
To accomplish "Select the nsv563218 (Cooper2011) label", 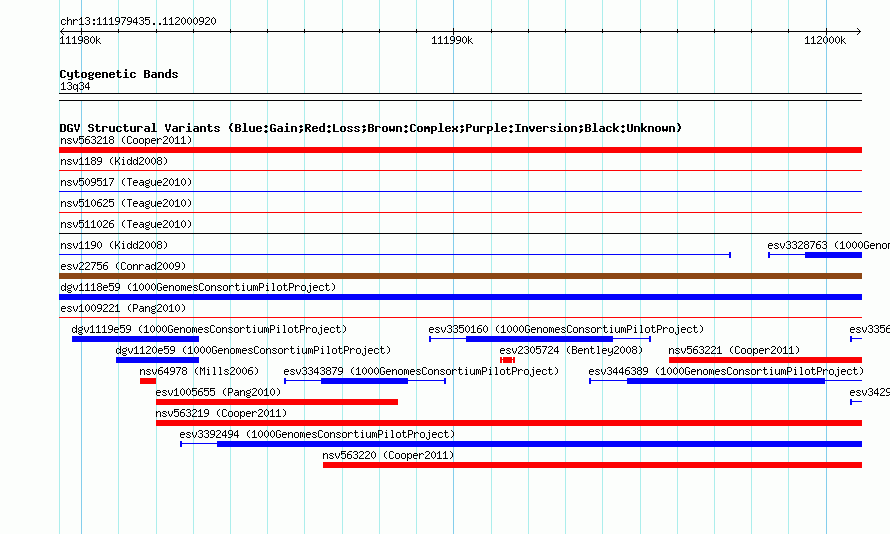I will 126,140.
